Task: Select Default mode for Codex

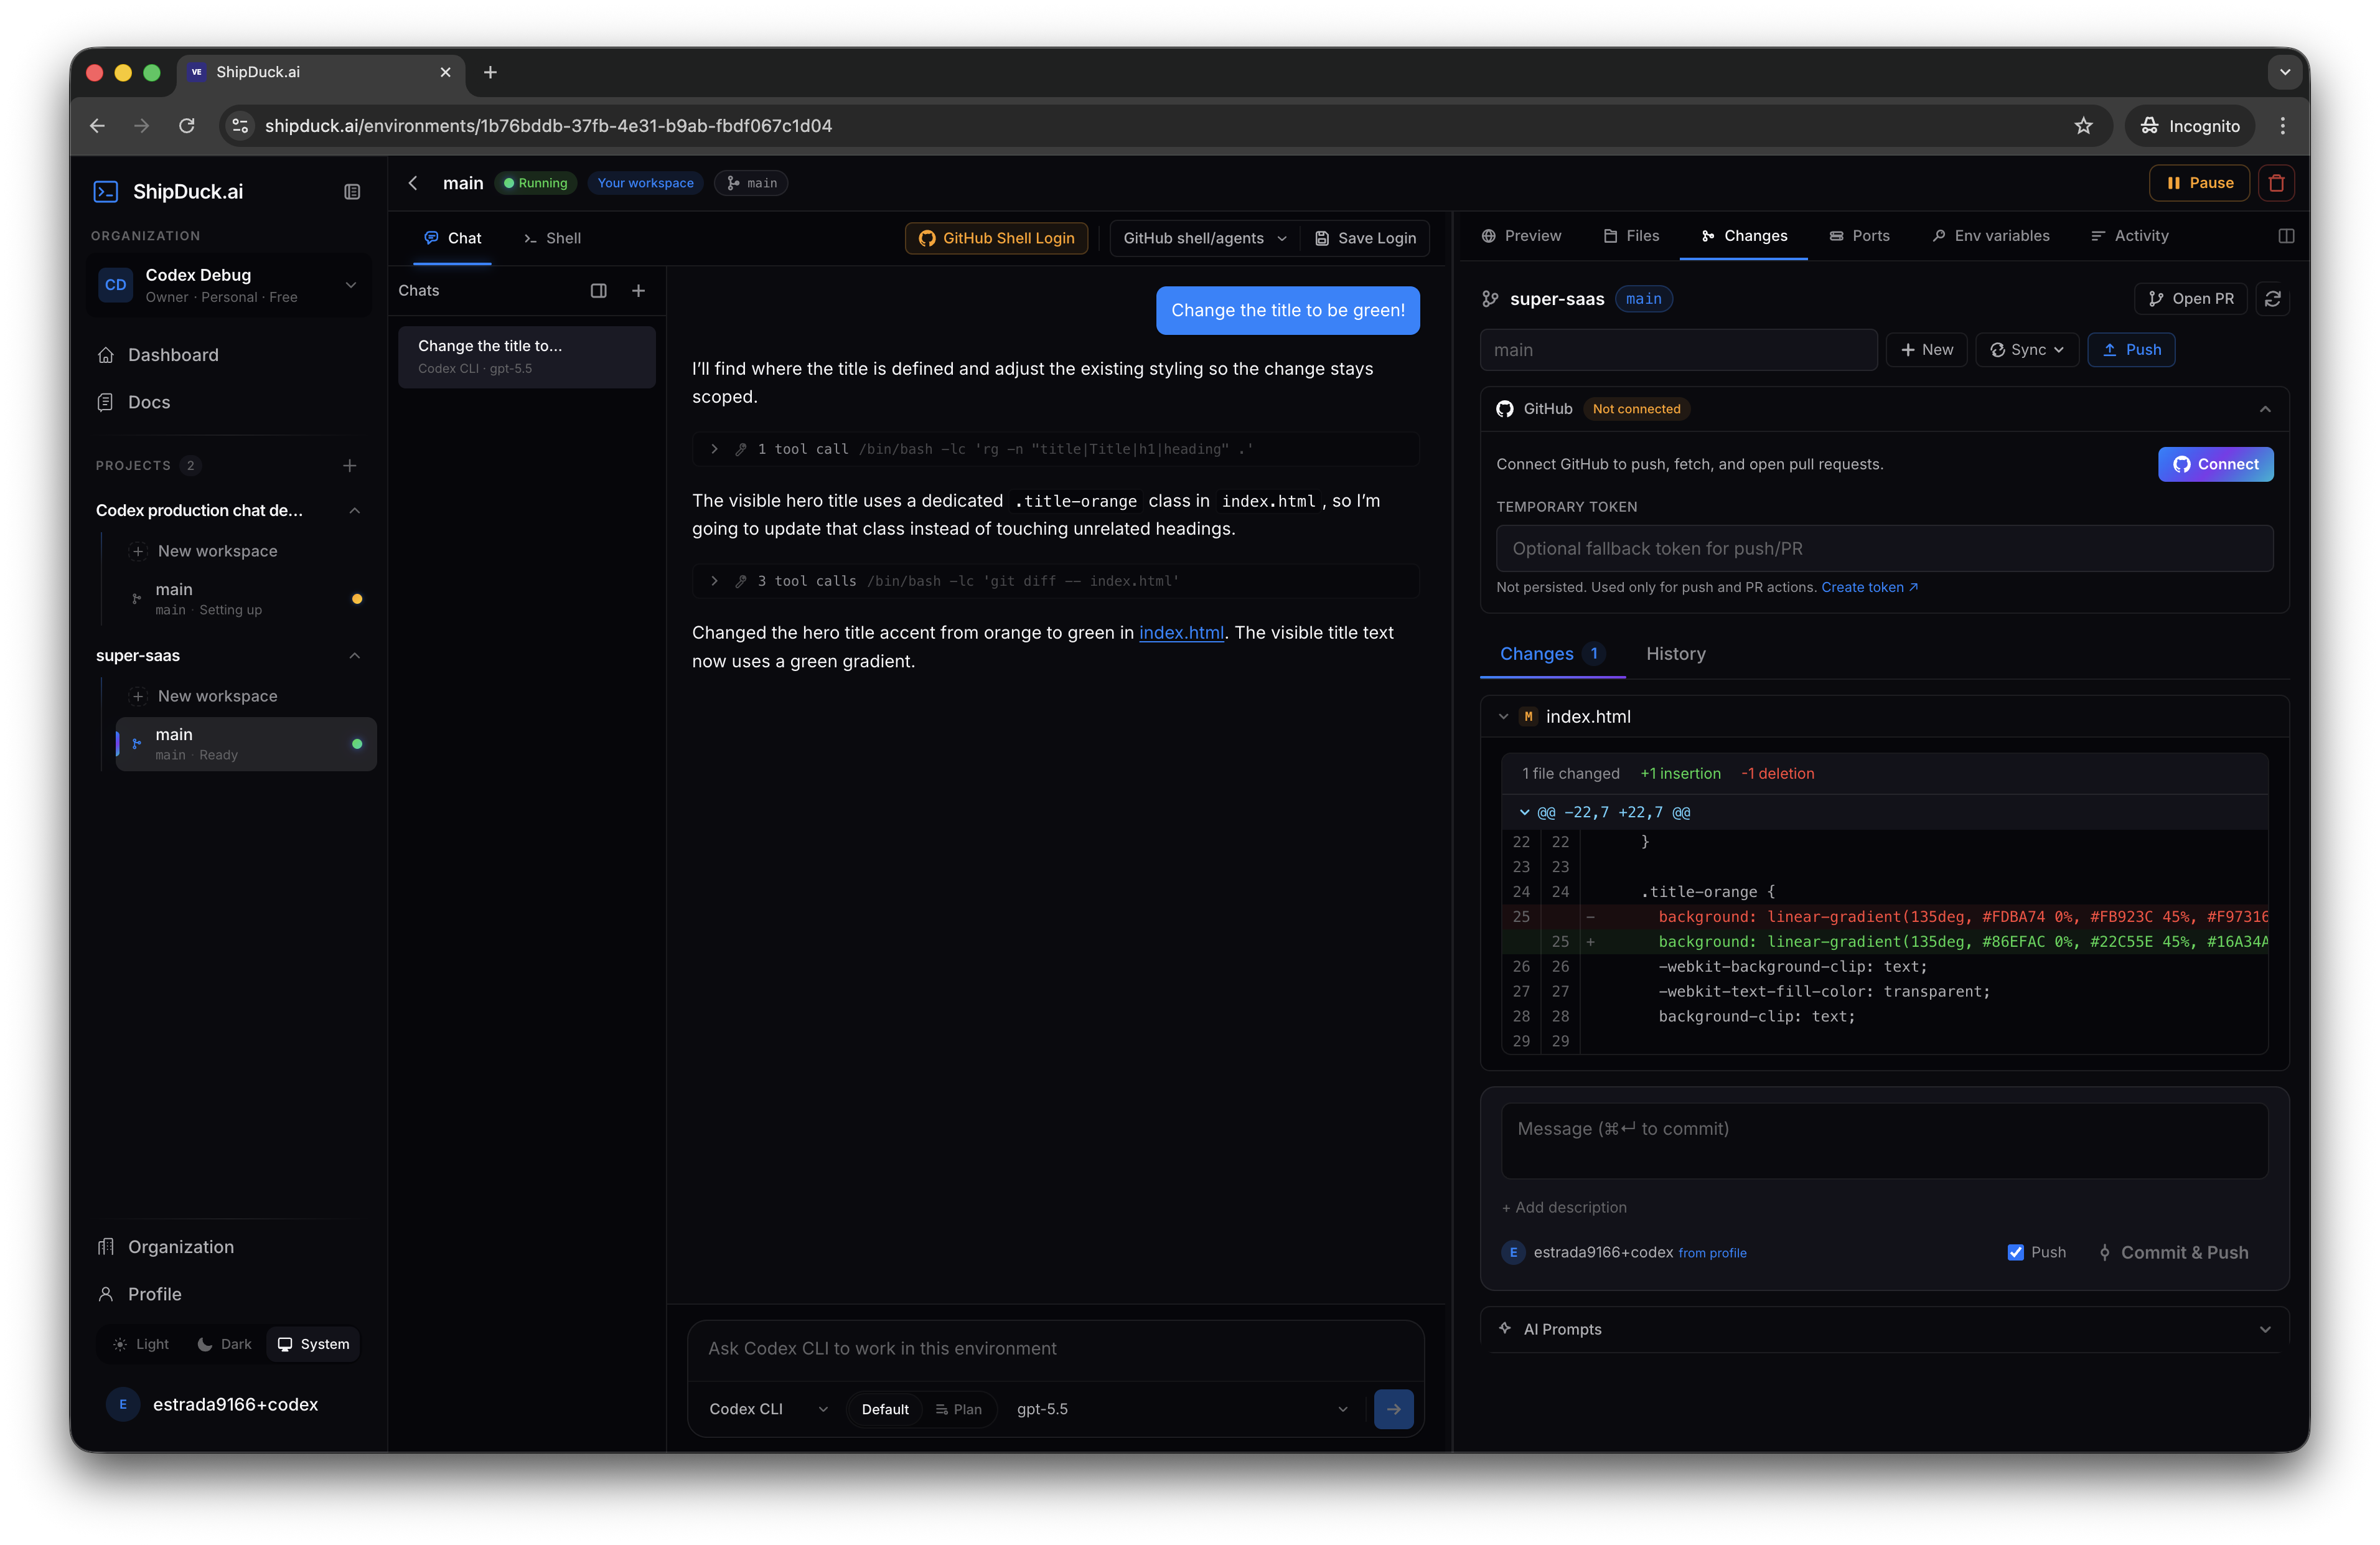Action: (885, 1409)
